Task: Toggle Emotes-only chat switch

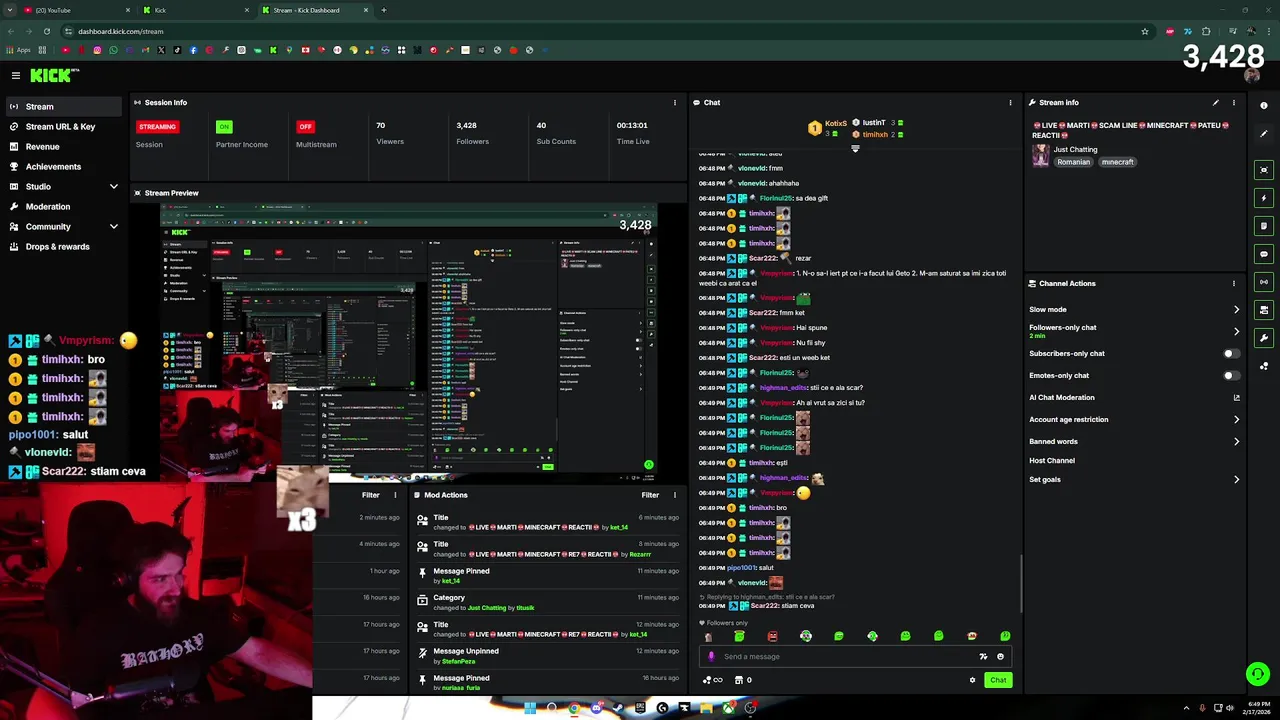Action: (x=1231, y=375)
